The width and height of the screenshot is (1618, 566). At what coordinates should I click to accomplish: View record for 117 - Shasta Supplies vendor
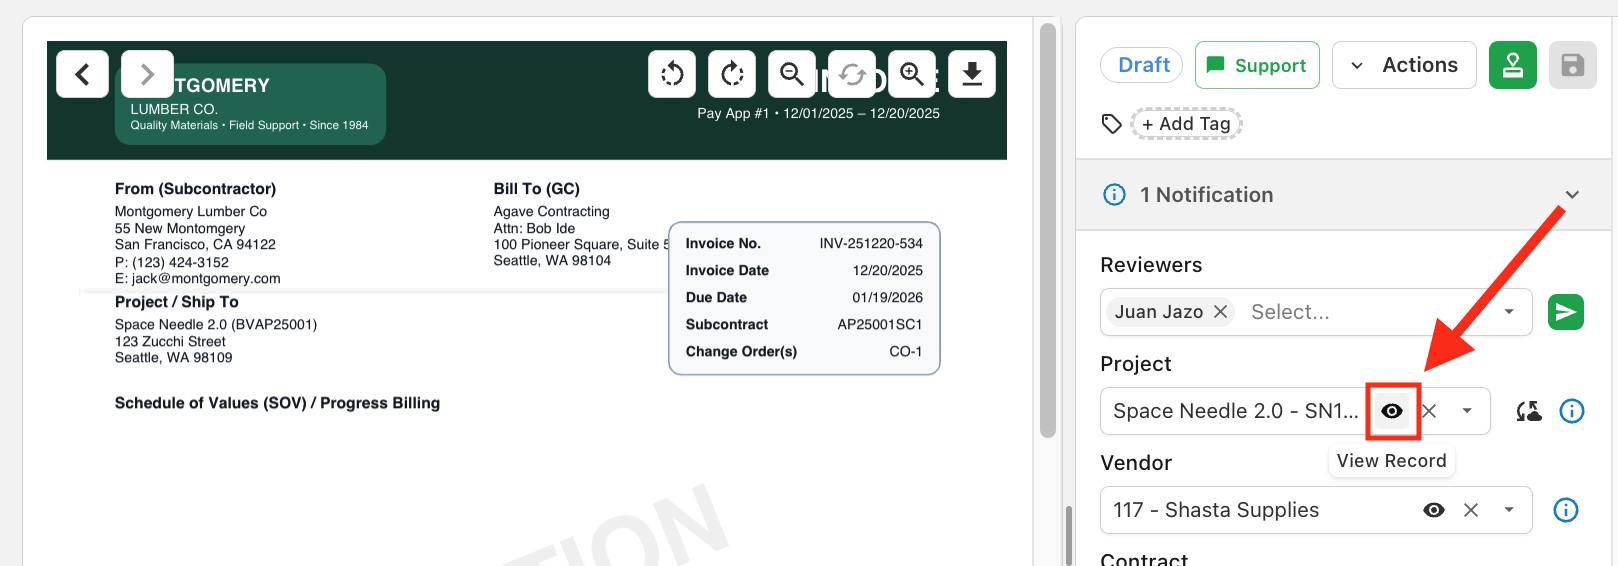point(1434,510)
